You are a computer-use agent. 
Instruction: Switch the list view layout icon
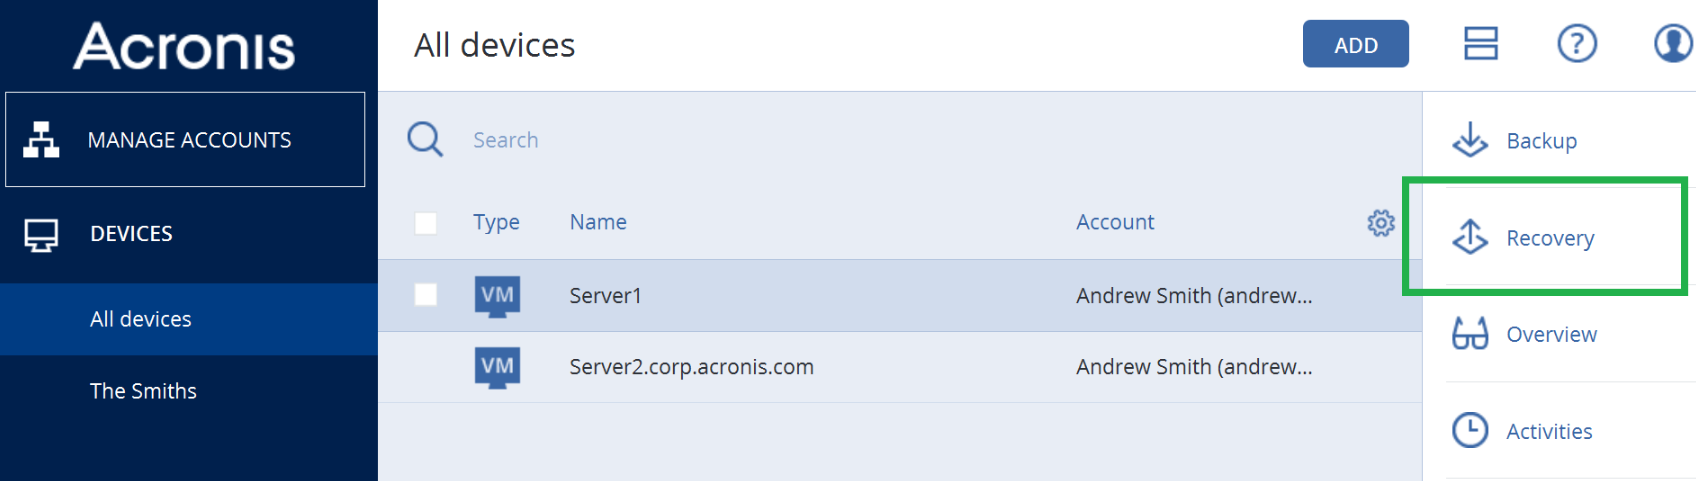(x=1481, y=43)
